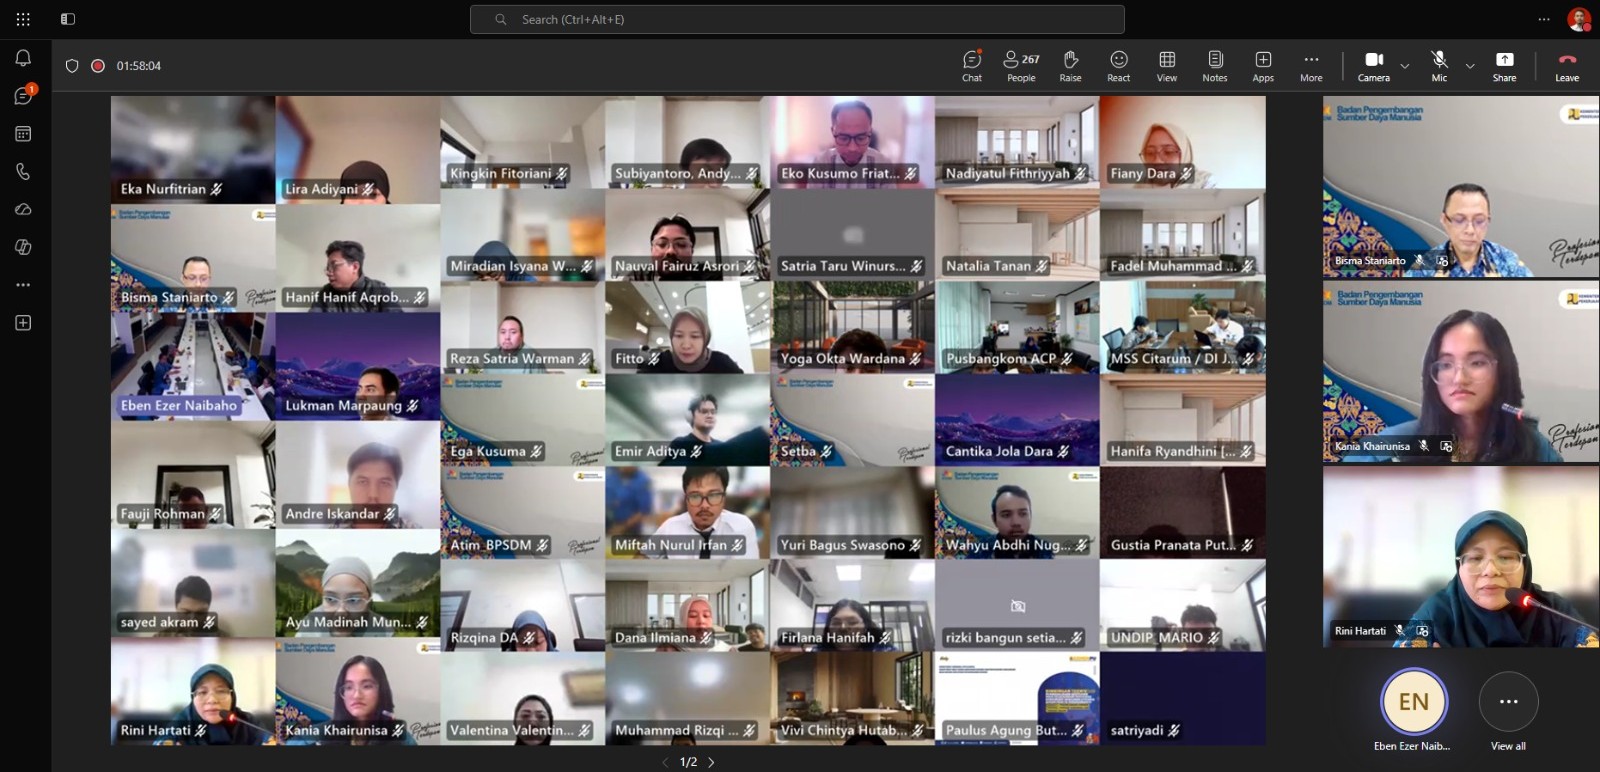Open the View layout menu
1600x772 pixels.
[x=1167, y=66]
